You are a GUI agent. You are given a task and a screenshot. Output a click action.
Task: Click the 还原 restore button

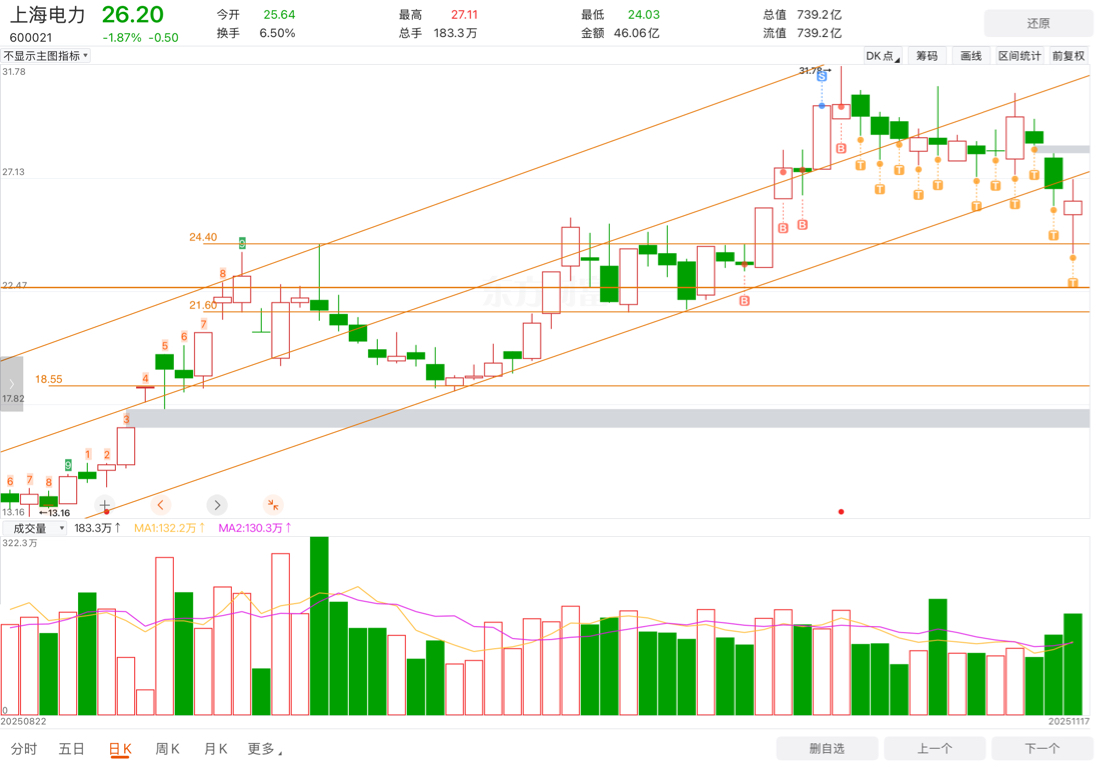(x=1038, y=23)
